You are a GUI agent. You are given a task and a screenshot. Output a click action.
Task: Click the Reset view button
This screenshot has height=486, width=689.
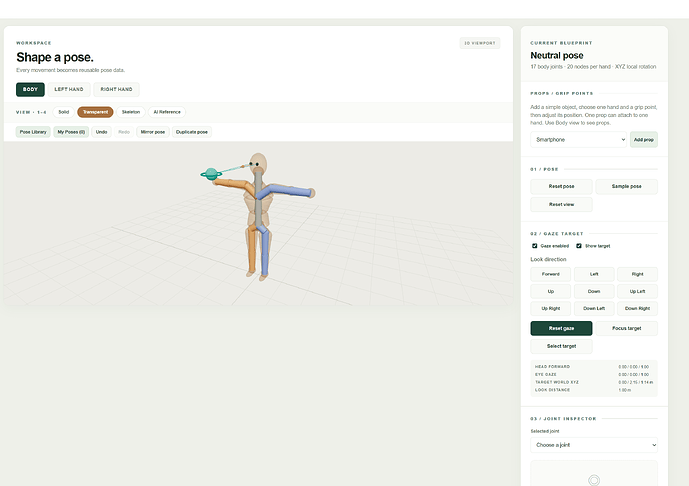561,204
